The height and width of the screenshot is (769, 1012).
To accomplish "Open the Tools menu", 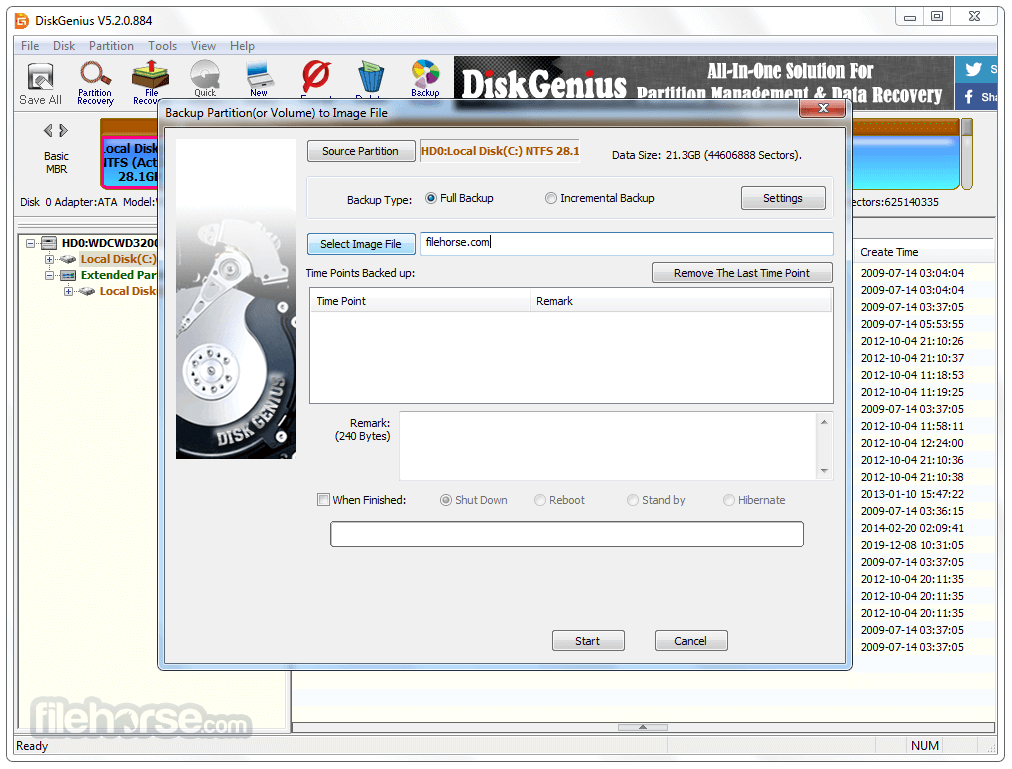I will tap(162, 46).
